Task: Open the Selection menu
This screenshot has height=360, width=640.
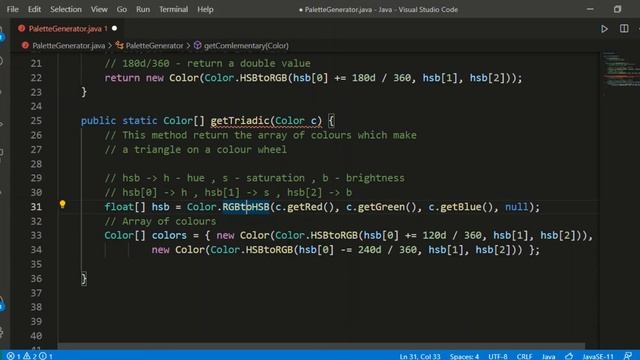Action: (66, 9)
